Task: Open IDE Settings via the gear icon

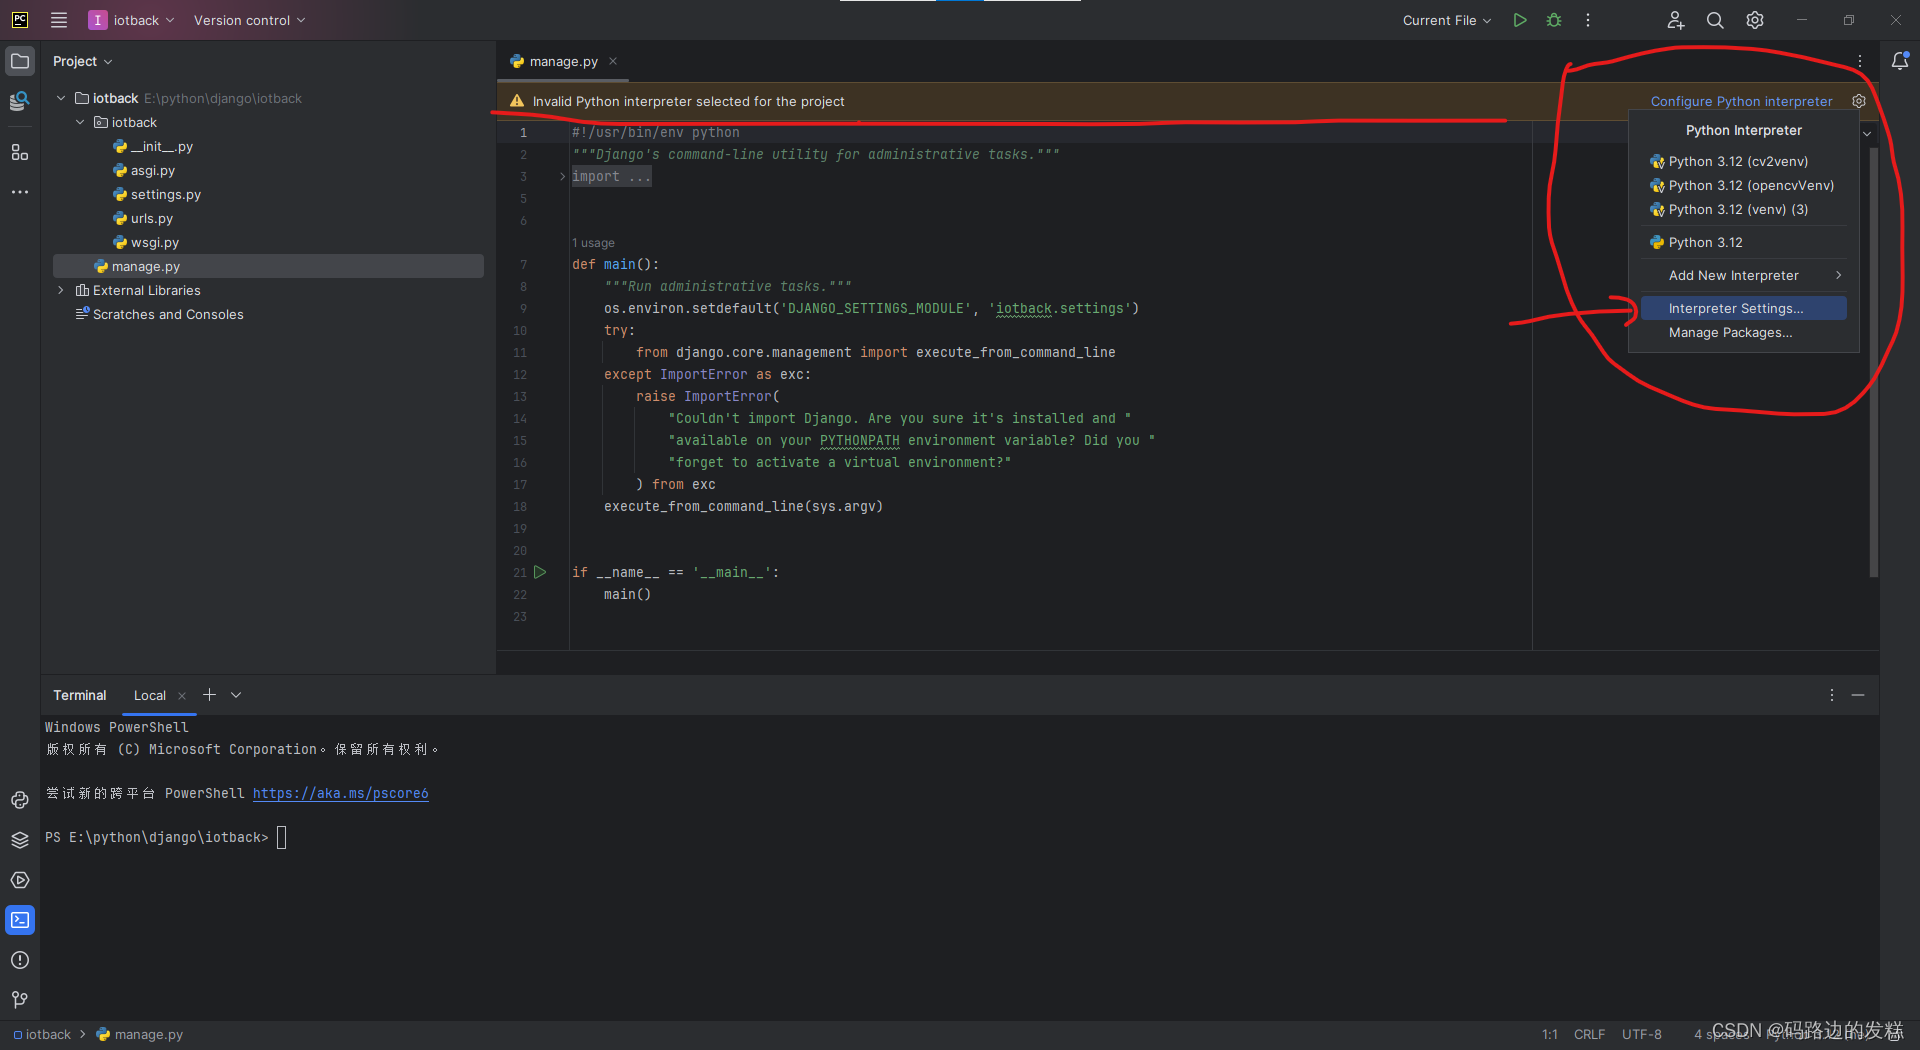Action: (x=1753, y=20)
